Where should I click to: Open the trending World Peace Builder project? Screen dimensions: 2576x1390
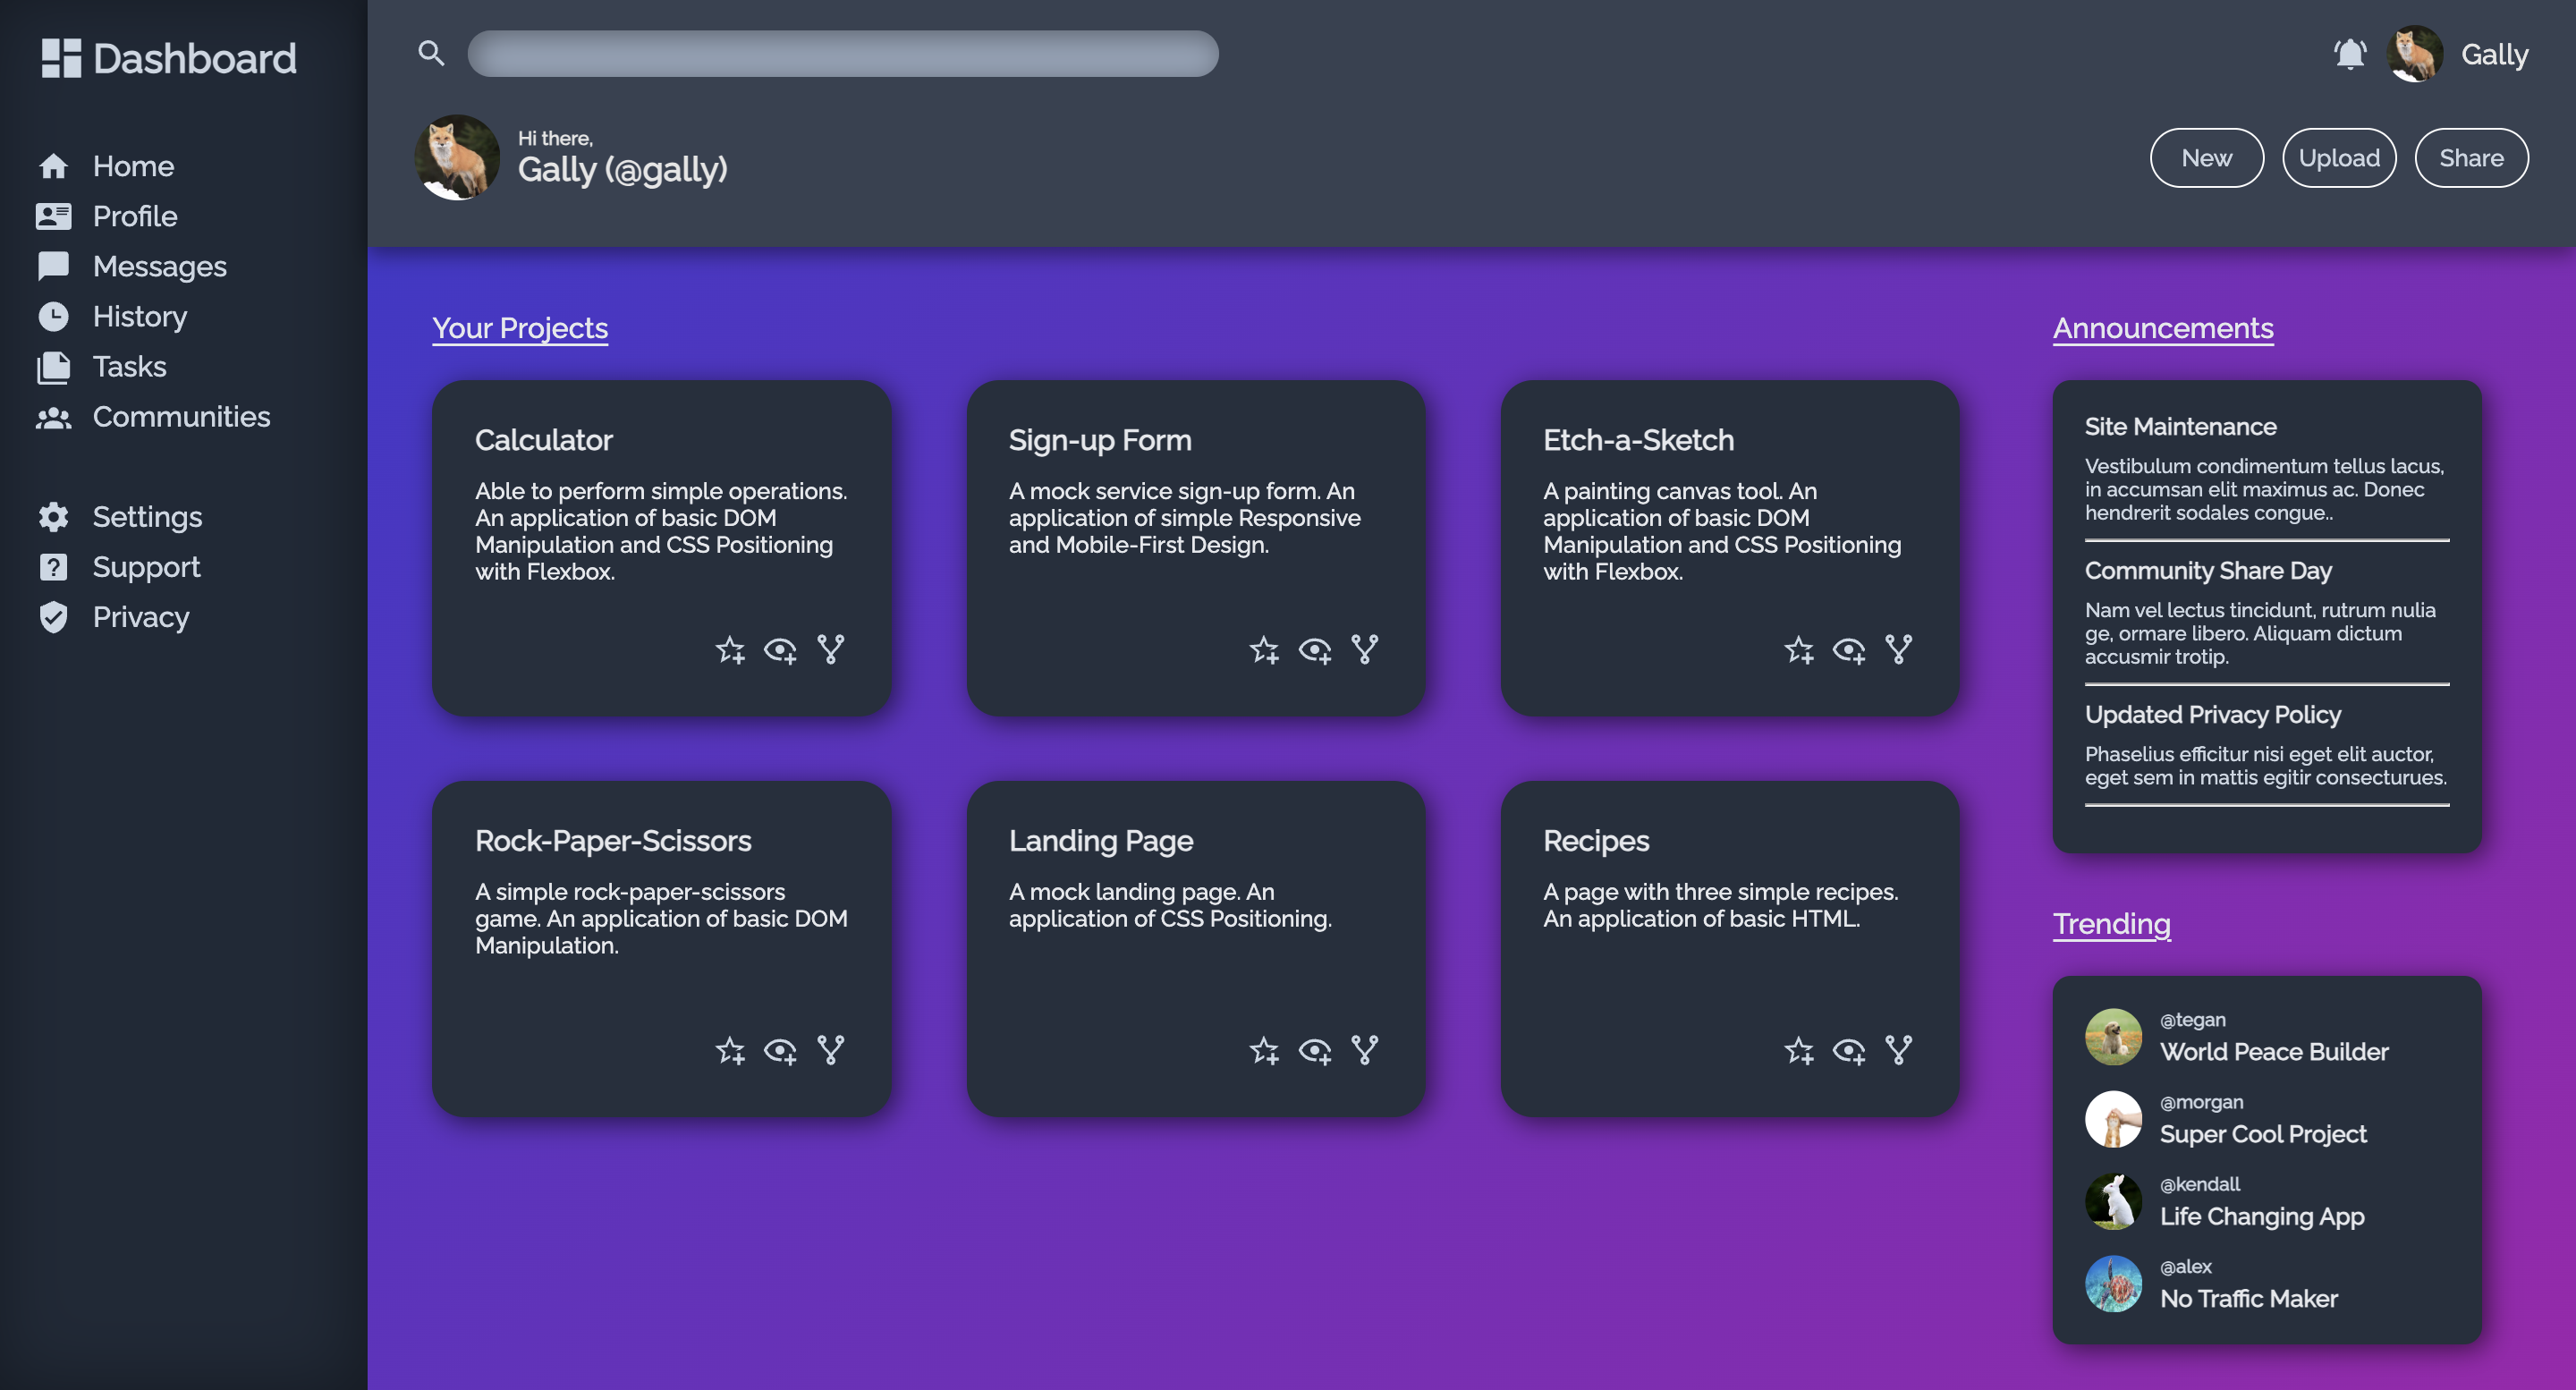coord(2273,1051)
